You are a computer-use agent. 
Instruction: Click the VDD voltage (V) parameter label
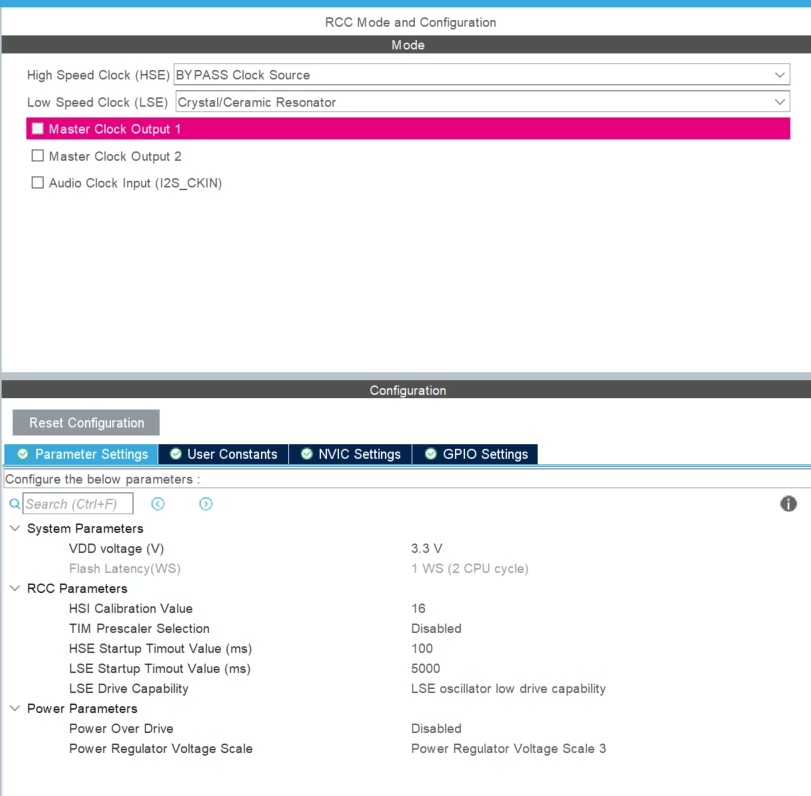point(116,548)
